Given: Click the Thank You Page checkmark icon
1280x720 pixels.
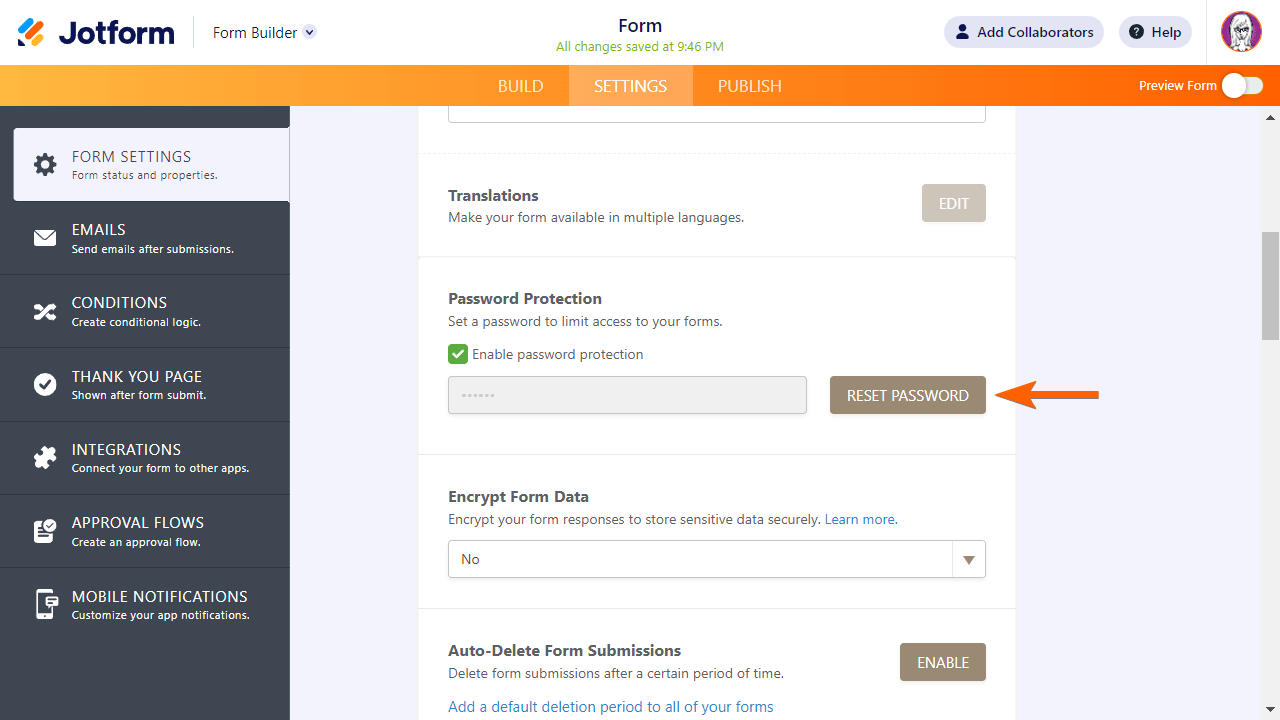Looking at the screenshot, I should coord(45,384).
